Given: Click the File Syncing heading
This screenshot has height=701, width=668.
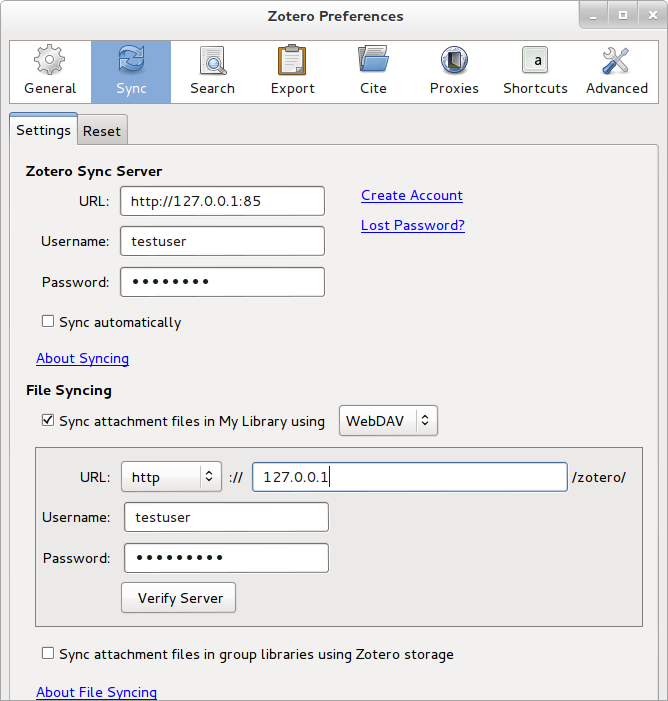Looking at the screenshot, I should [69, 391].
